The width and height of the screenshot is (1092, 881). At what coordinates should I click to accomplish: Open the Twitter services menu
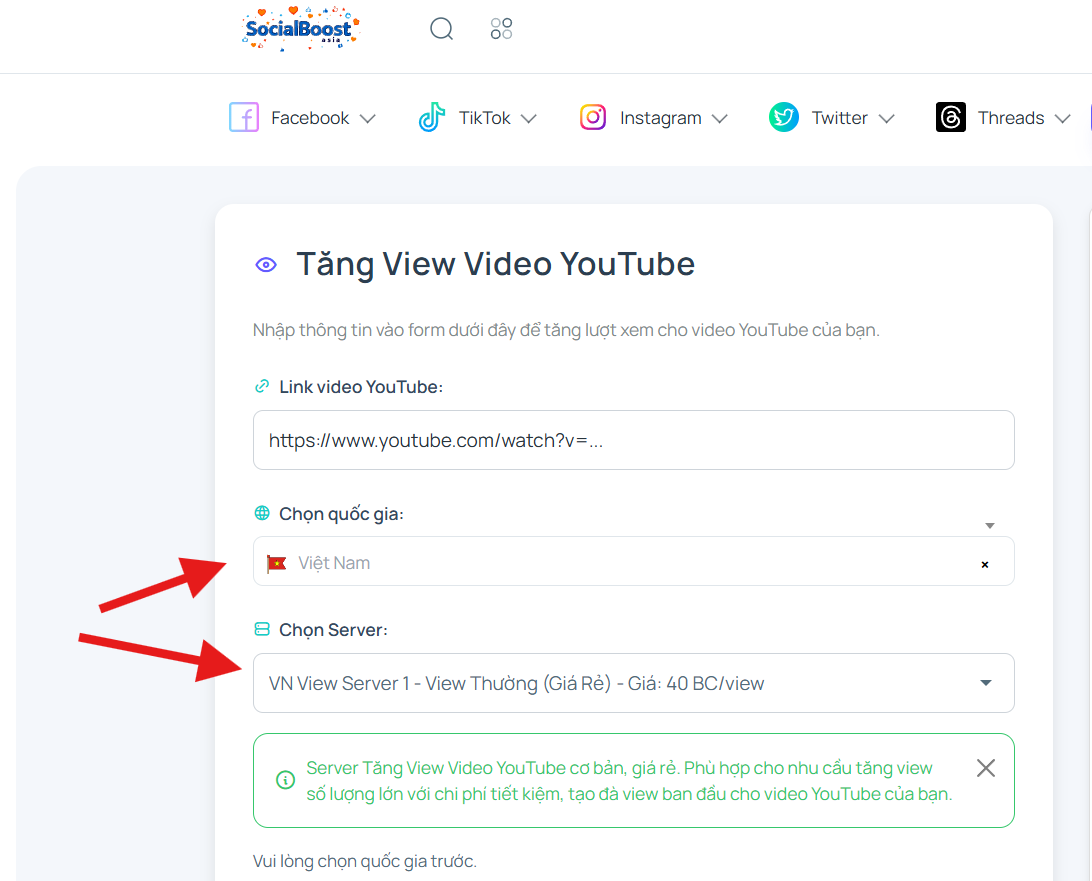(x=832, y=118)
